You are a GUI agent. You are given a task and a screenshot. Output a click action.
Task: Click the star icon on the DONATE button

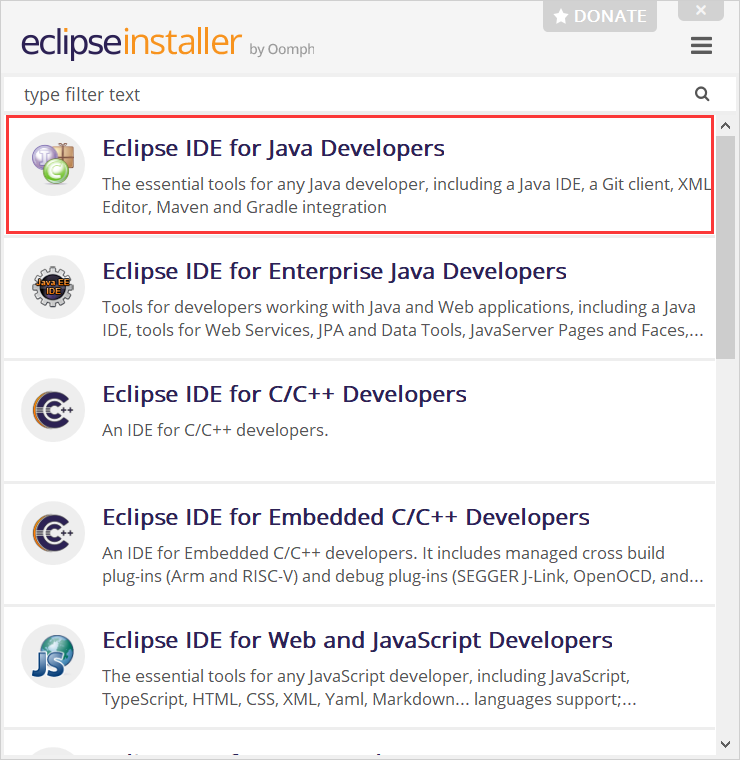pyautogui.click(x=561, y=16)
